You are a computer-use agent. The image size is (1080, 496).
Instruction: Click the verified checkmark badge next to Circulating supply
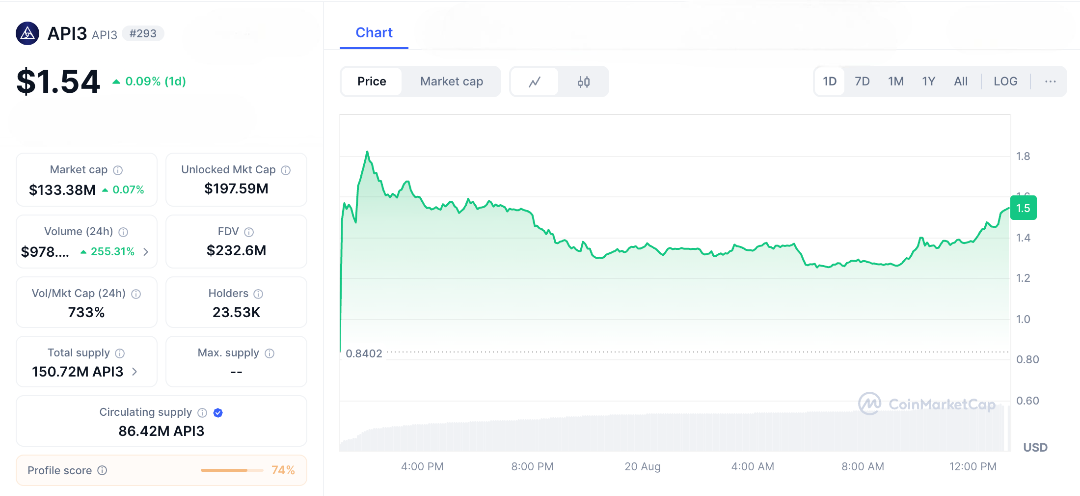click(218, 413)
